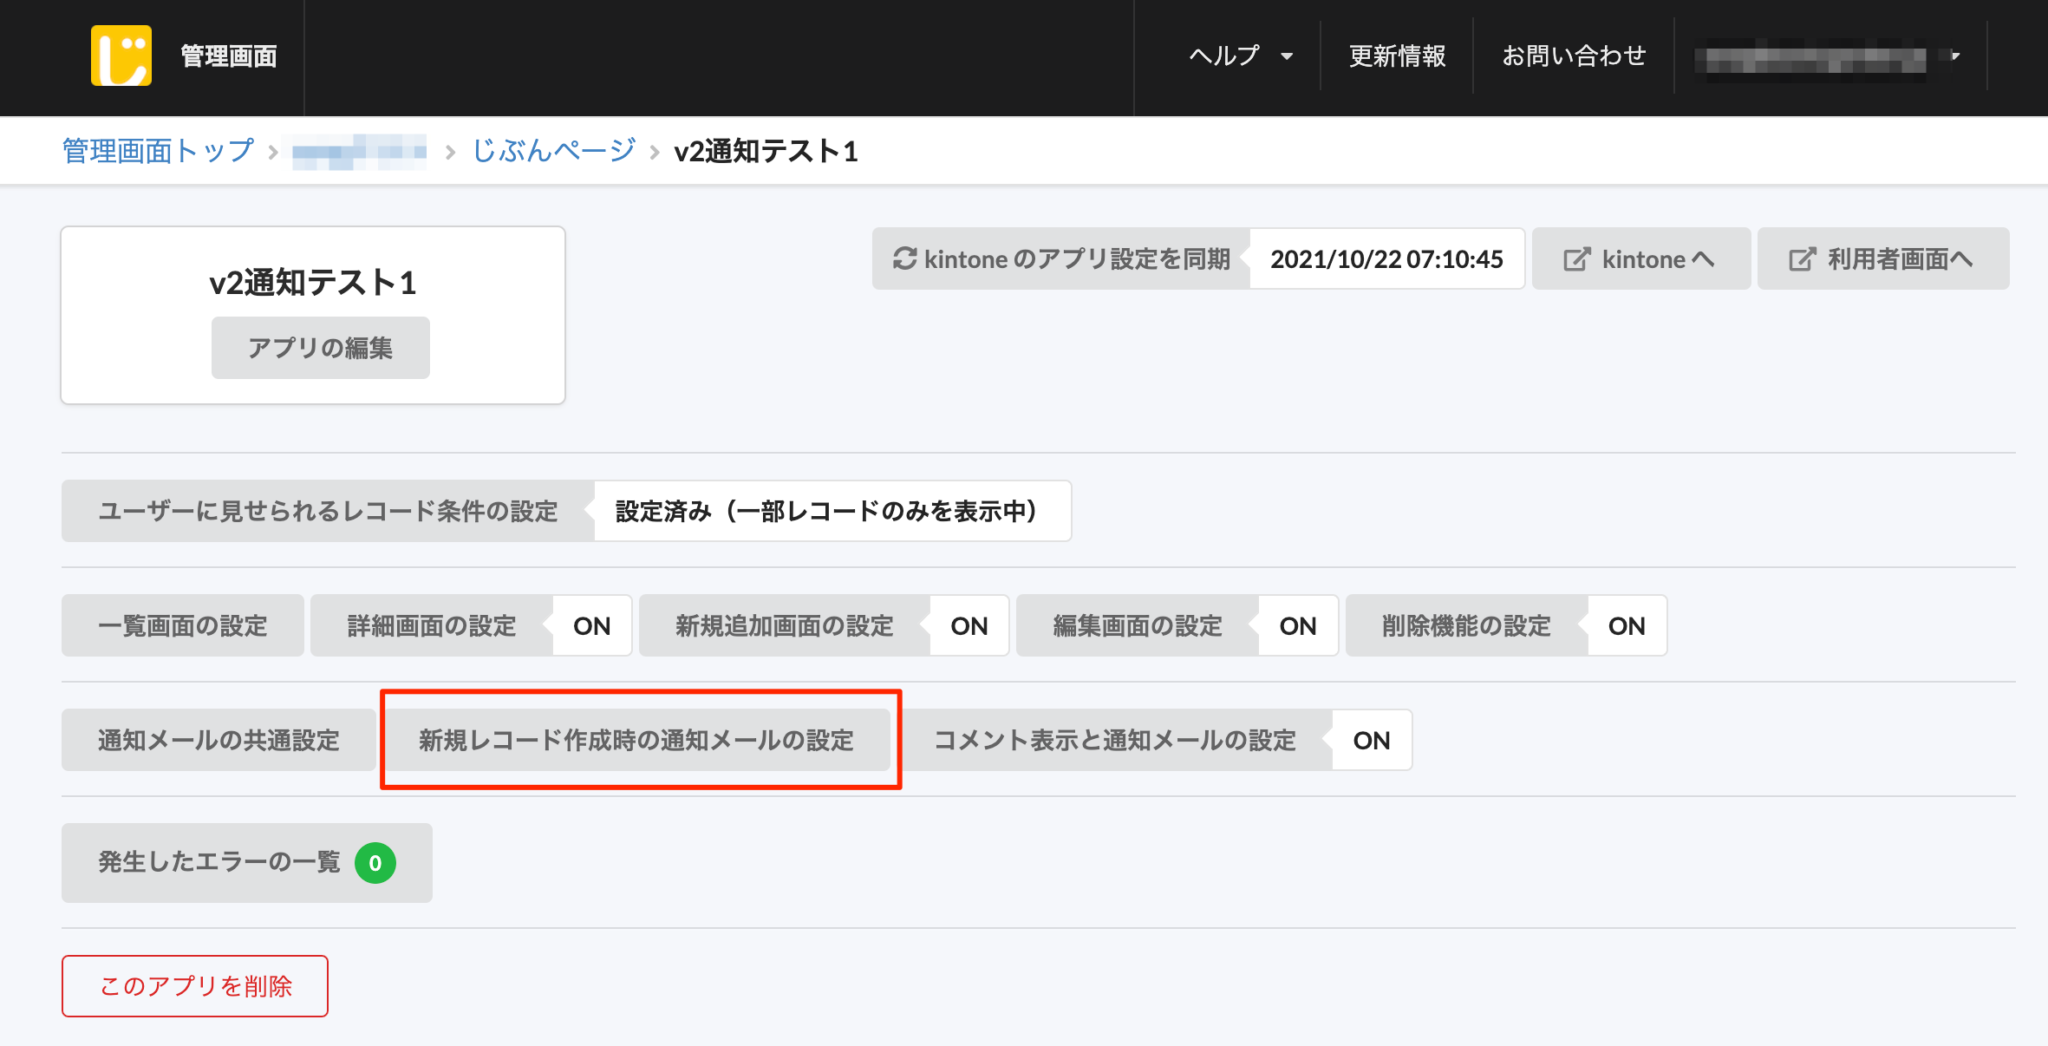Toggle ON status of 新規追加画面の設定

click(x=968, y=626)
